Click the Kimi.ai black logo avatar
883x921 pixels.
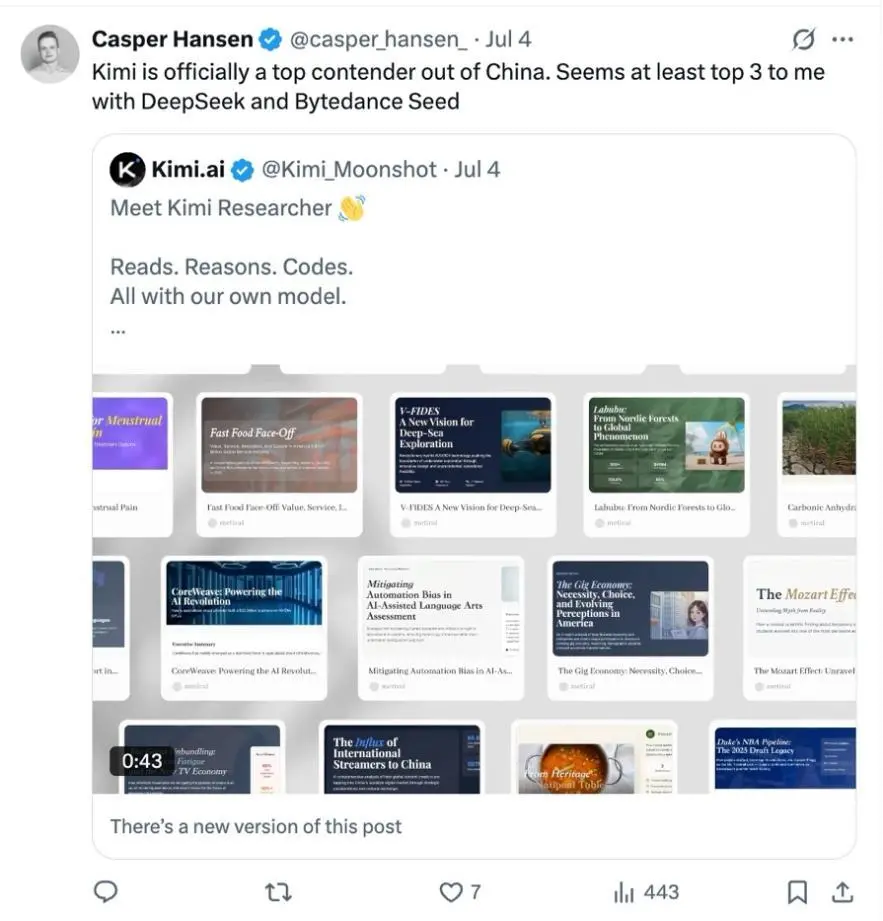127,170
